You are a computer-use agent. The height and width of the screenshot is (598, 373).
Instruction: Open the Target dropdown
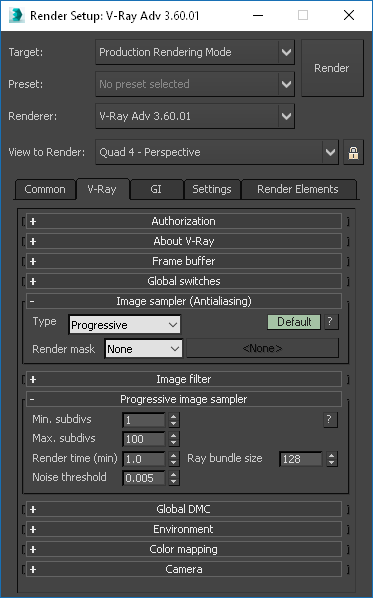point(195,52)
